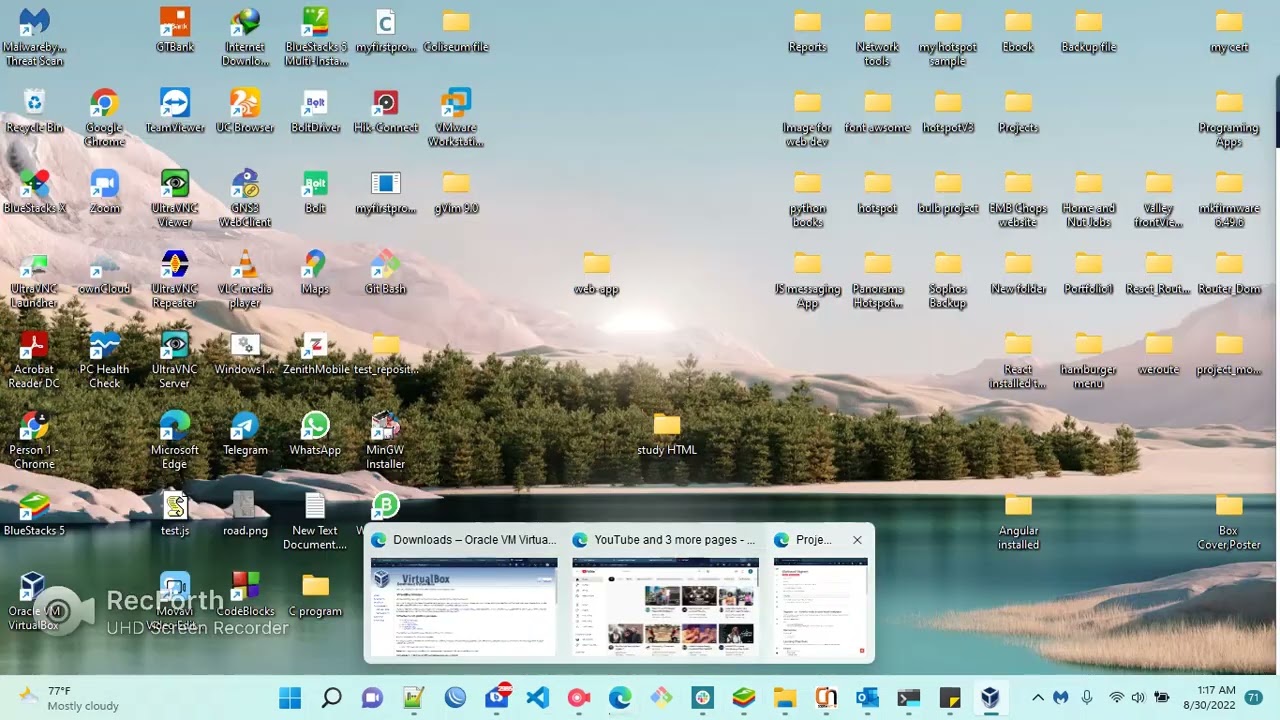Open the clock and date flyout
This screenshot has height=720, width=1280.
point(1209,698)
